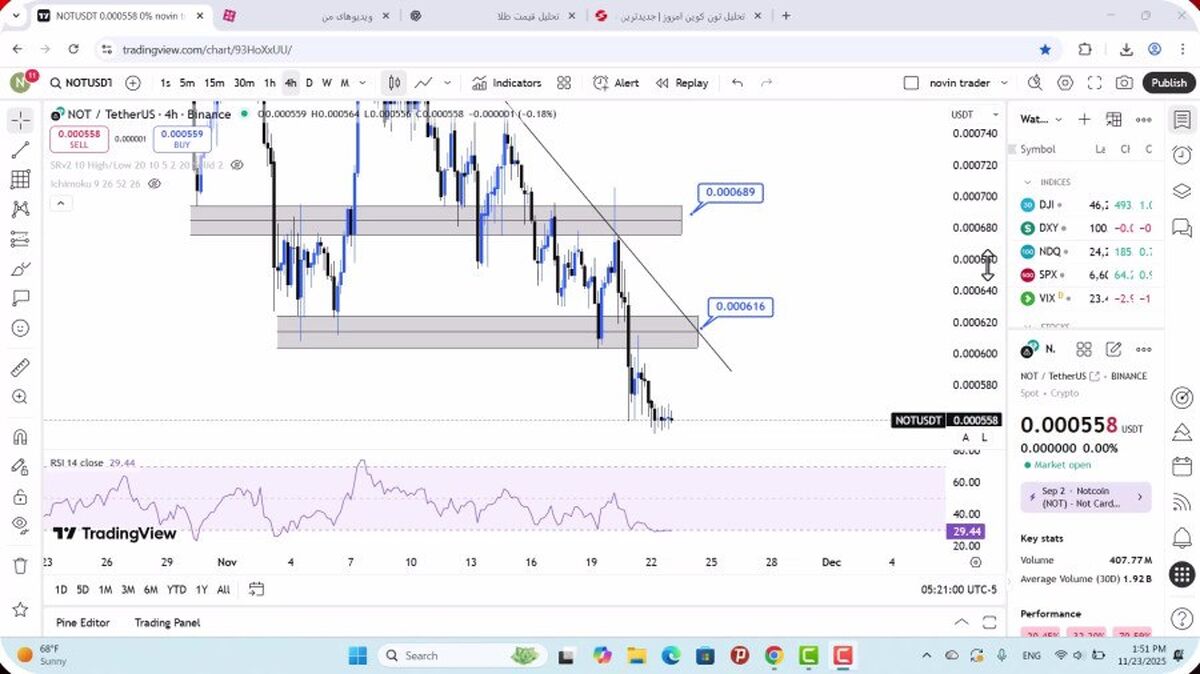Set the 3M date range

[128, 589]
